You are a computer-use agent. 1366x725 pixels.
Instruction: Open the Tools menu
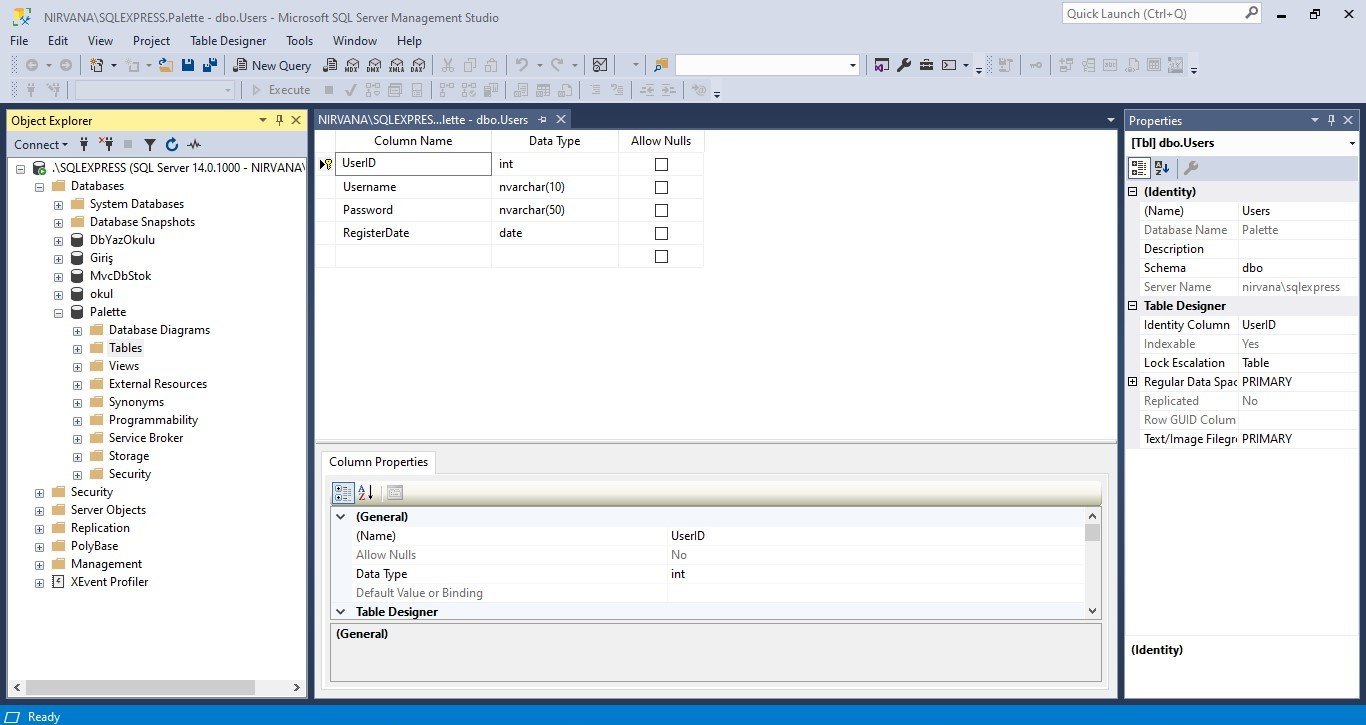299,41
